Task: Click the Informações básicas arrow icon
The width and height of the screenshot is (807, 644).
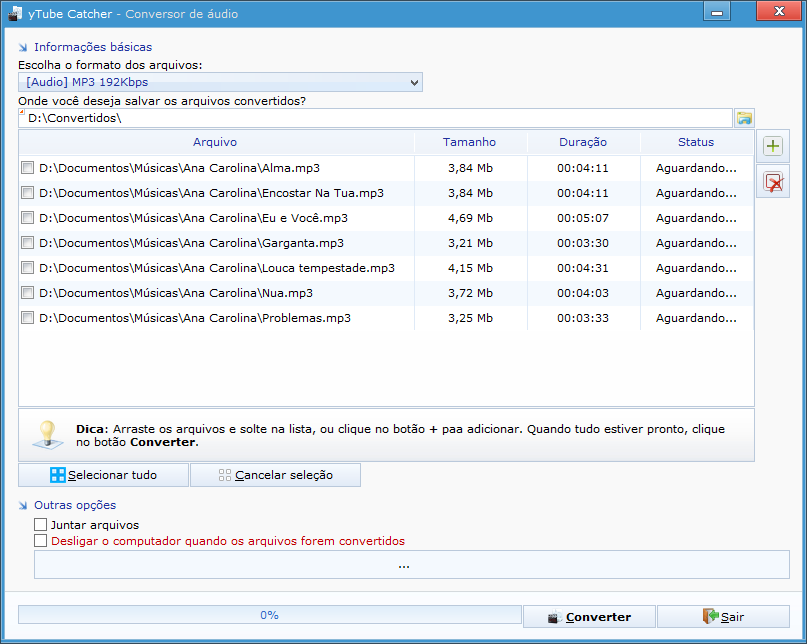Action: point(23,47)
